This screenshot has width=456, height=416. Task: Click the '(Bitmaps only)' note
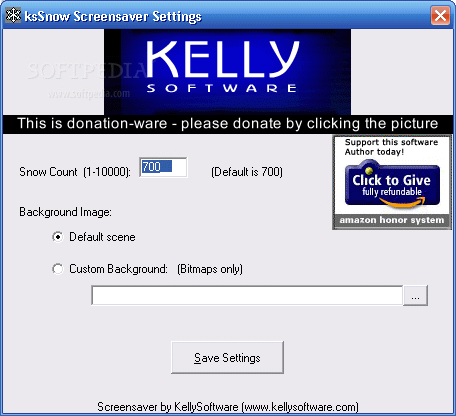coord(210,269)
